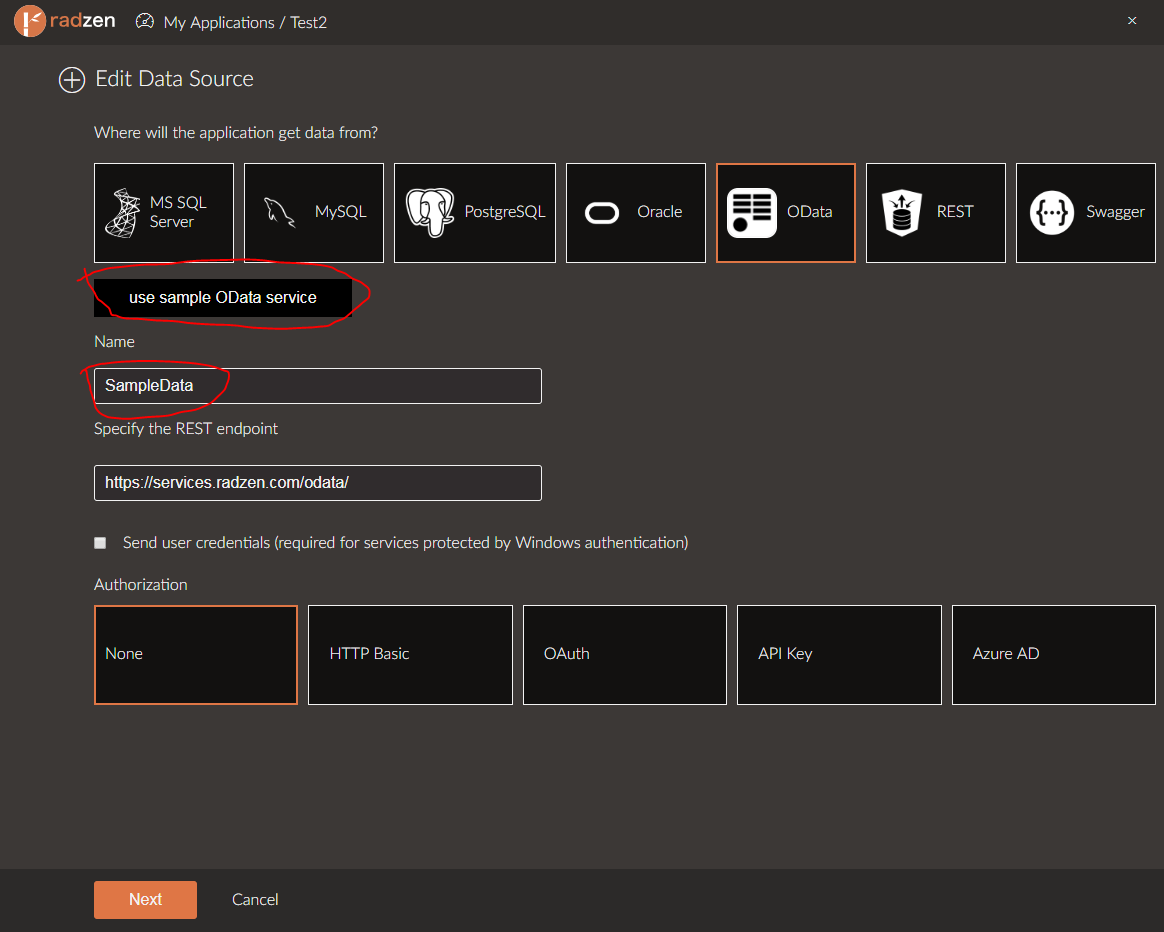Click the PostgreSQL label text
Image resolution: width=1164 pixels, height=932 pixels.
coord(505,212)
